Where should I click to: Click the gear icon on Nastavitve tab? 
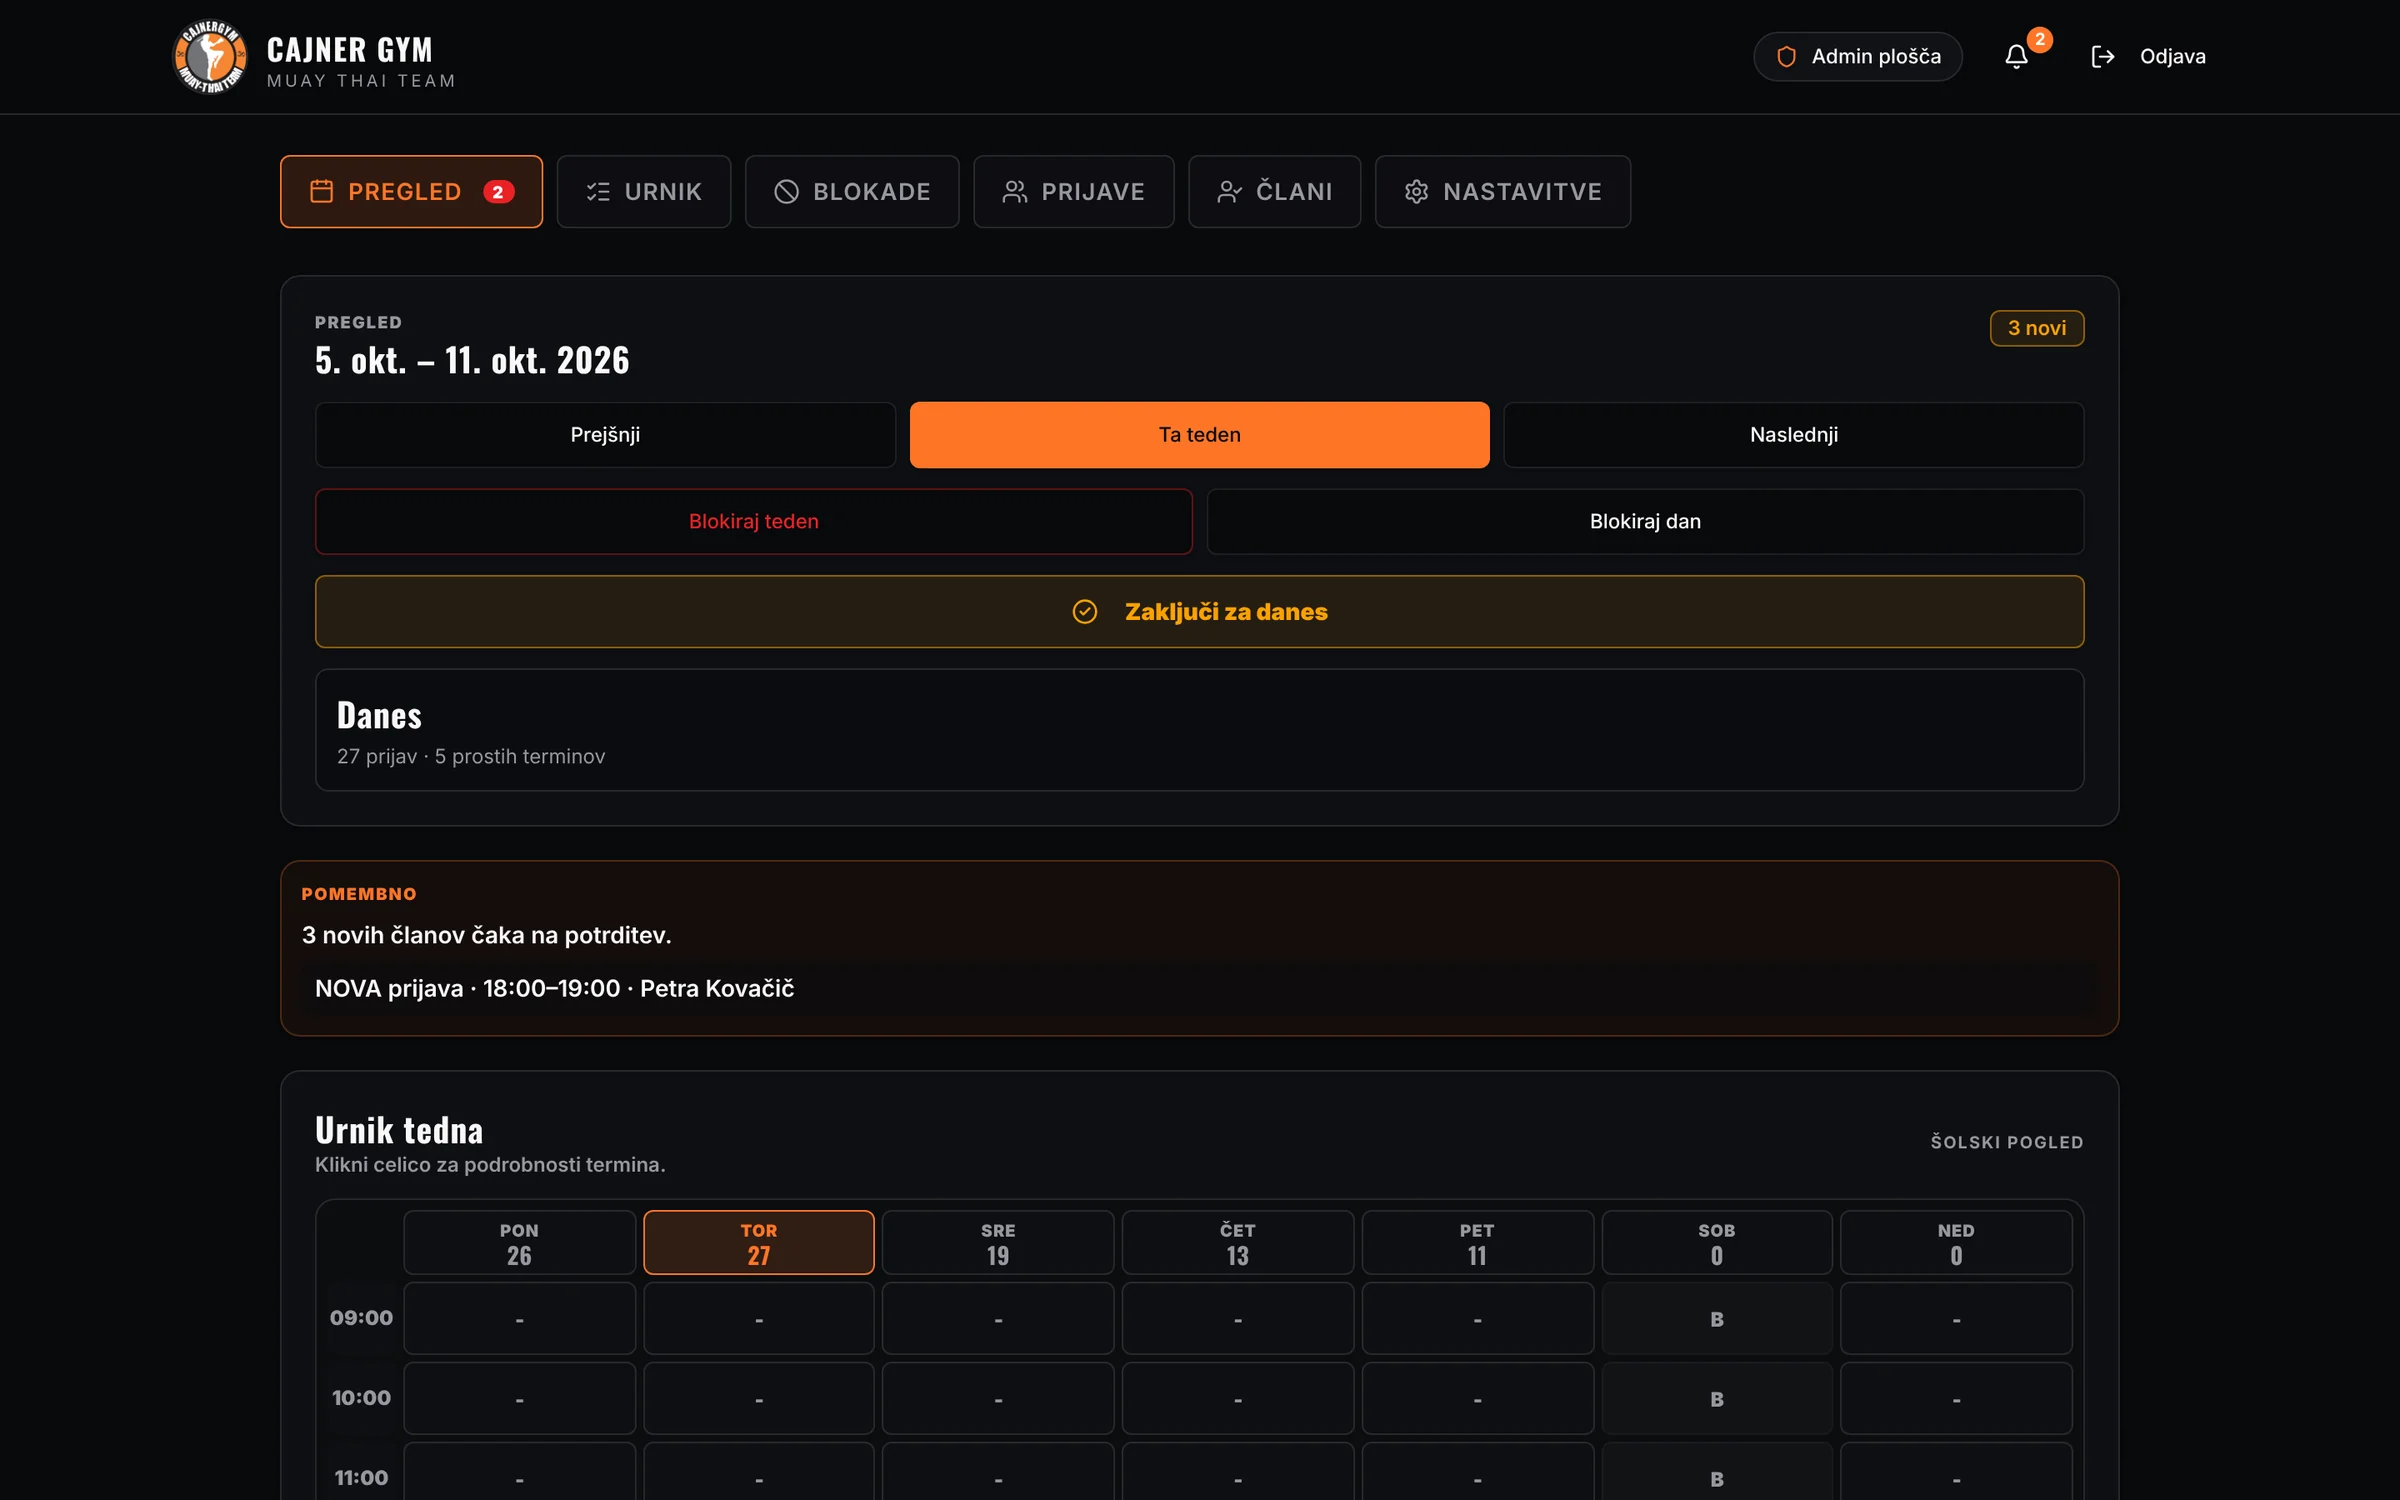click(x=1416, y=191)
